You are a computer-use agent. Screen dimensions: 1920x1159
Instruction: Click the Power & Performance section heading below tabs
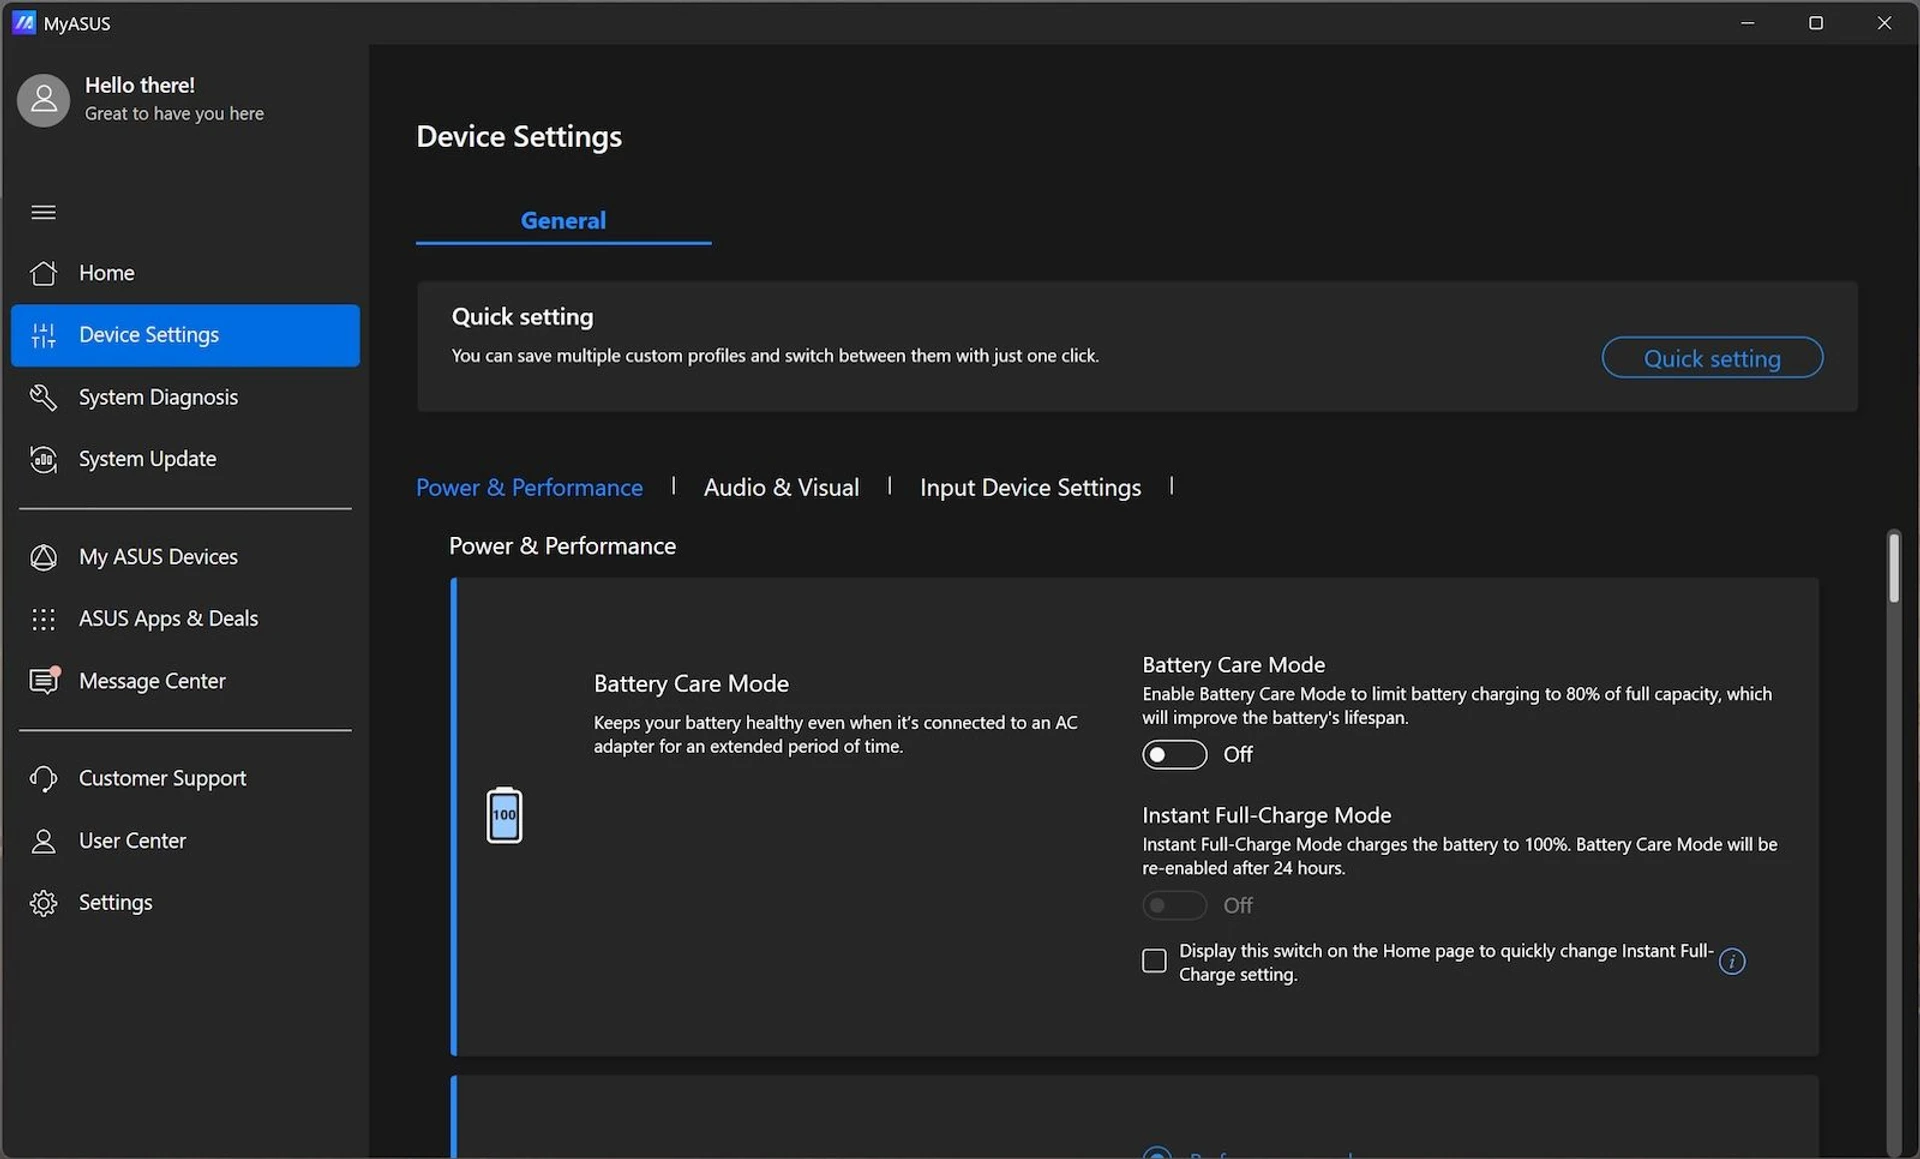tap(562, 546)
